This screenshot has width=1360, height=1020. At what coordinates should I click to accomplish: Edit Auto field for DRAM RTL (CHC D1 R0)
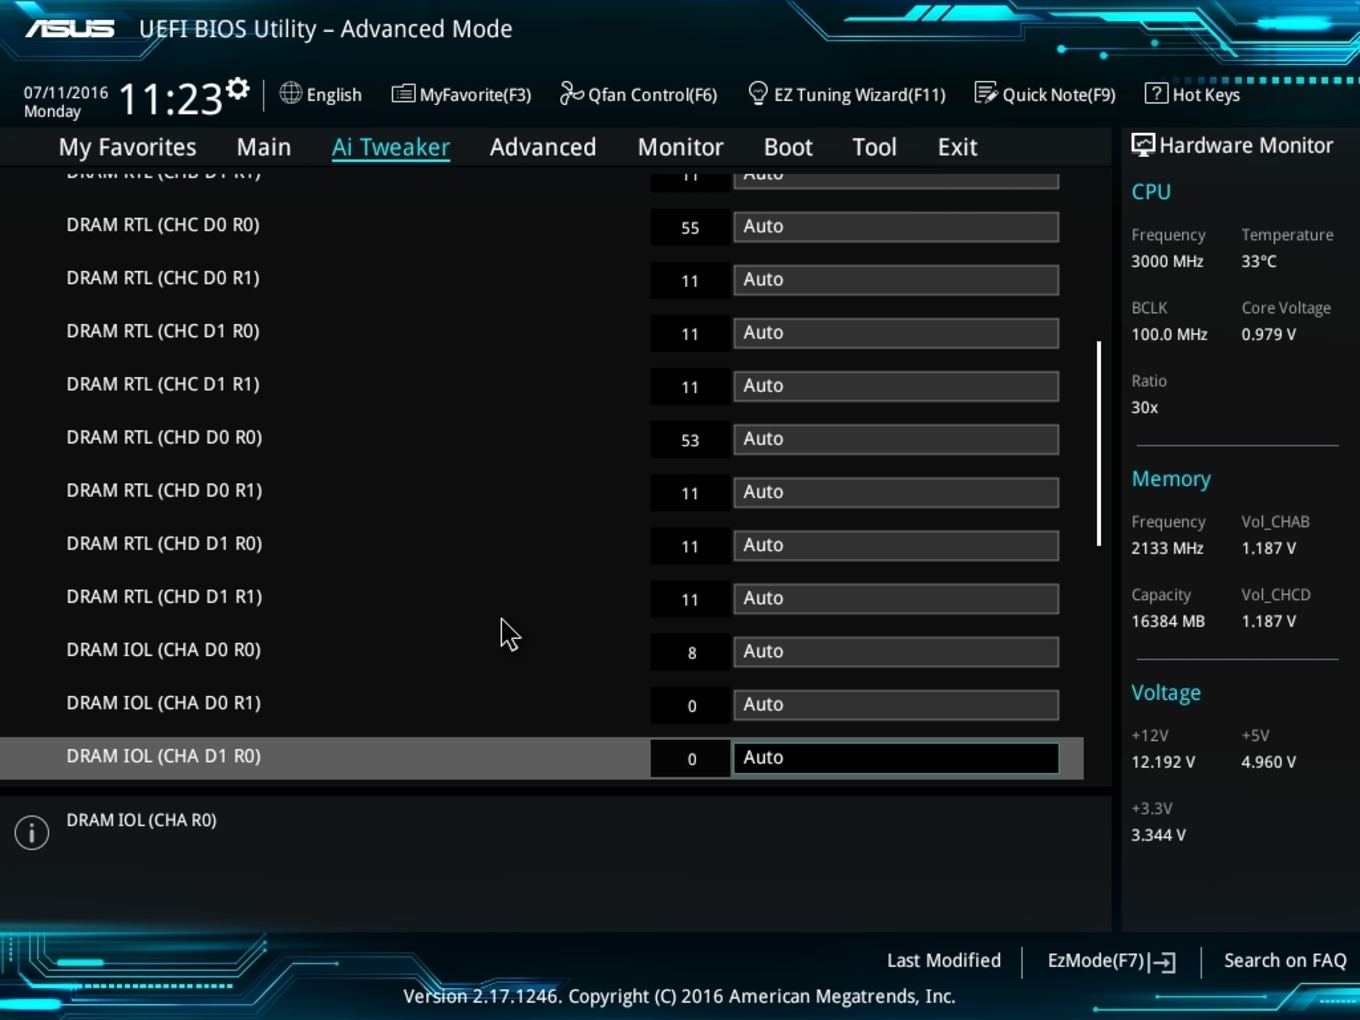coord(896,332)
